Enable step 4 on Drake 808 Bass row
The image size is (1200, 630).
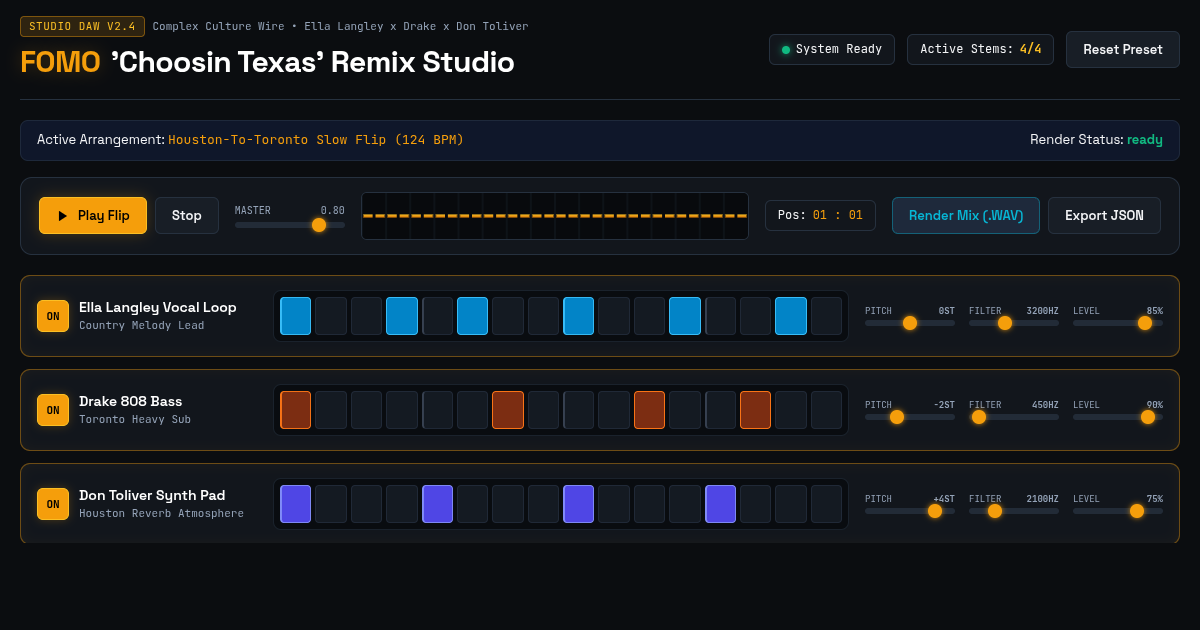[402, 410]
